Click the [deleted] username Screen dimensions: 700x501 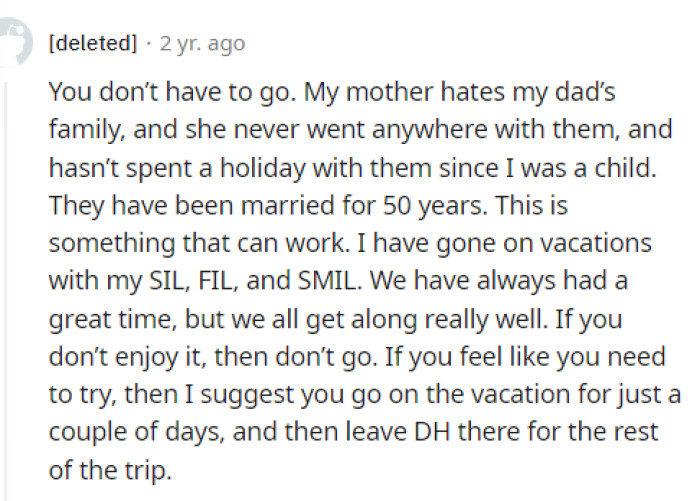coord(92,44)
